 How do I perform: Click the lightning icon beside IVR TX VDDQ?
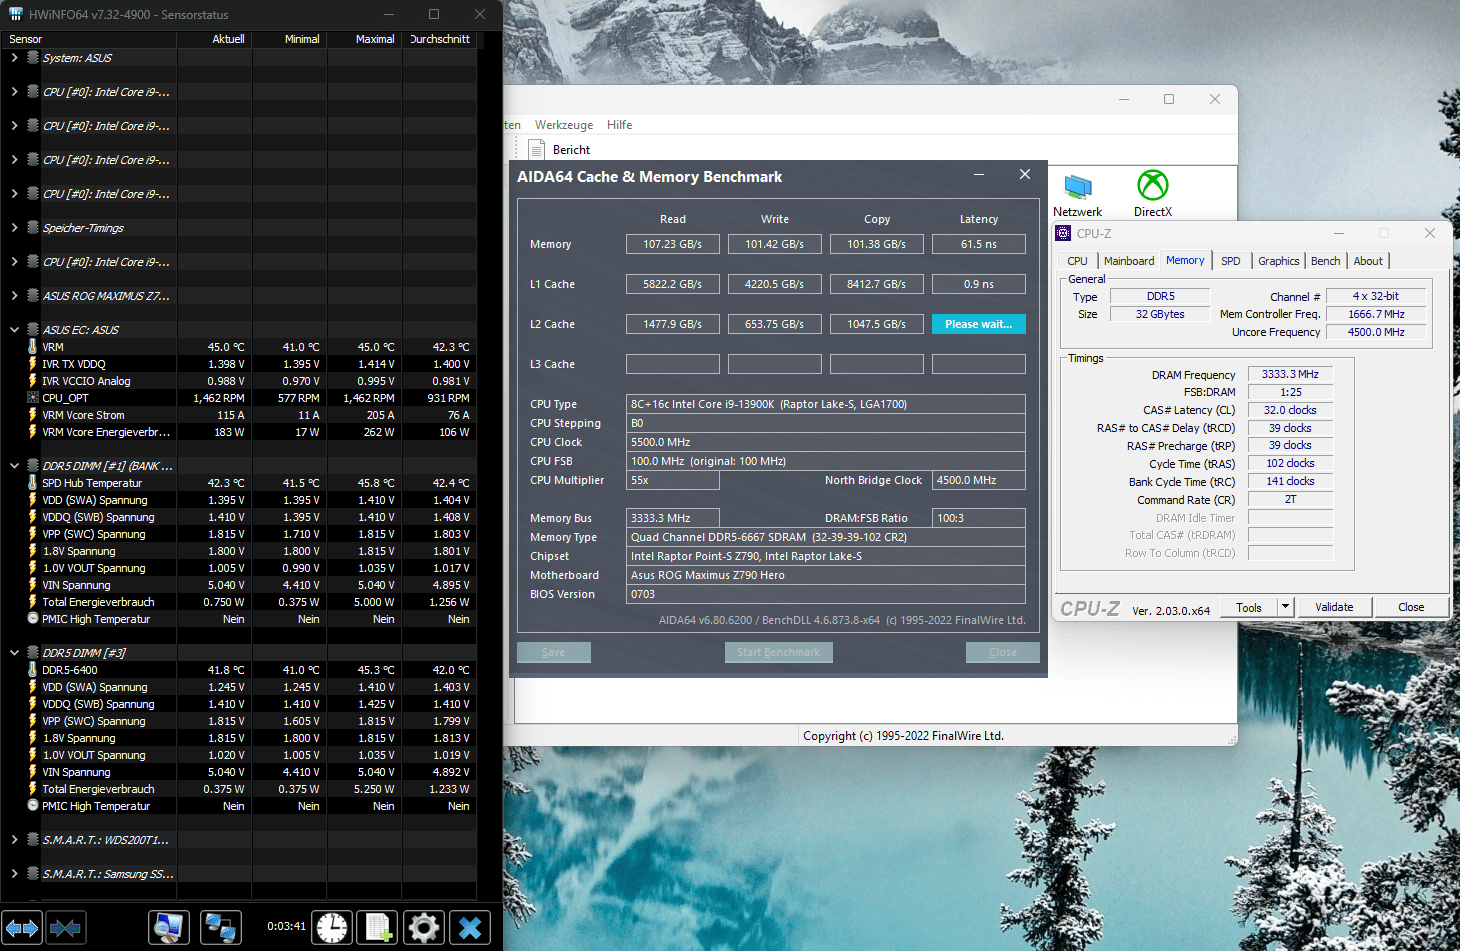click(x=33, y=364)
